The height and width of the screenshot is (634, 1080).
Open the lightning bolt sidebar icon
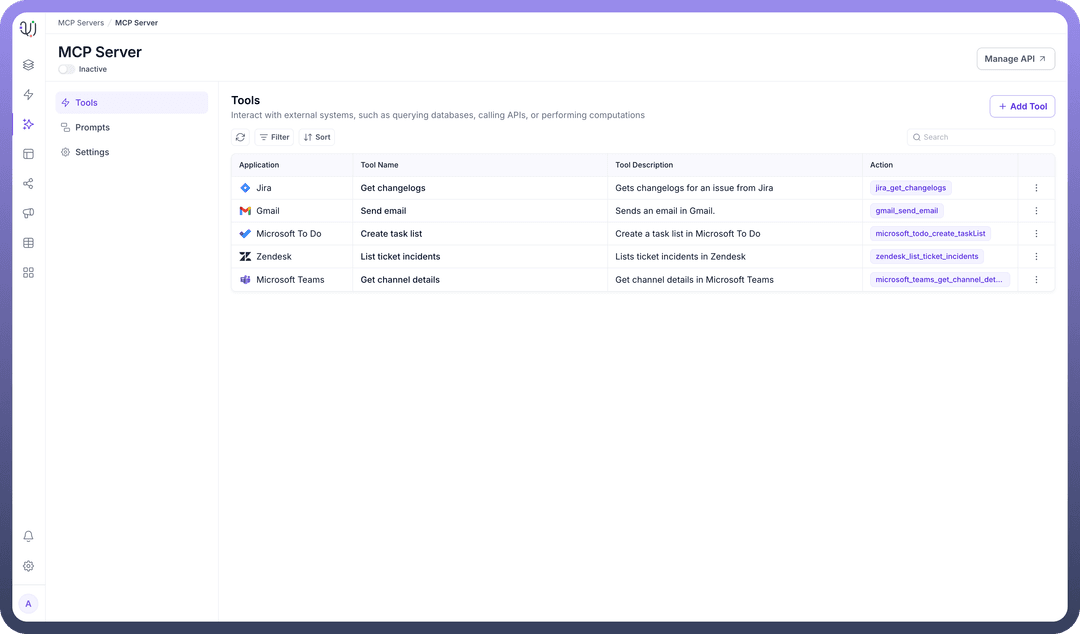(x=28, y=95)
